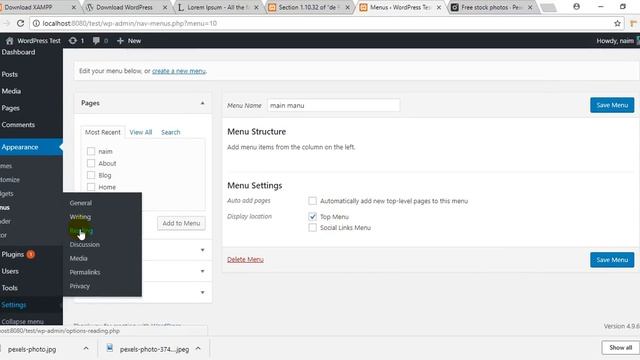Screen dimensions: 640x360
Task: Click the browser reload icon
Action: click(20, 23)
